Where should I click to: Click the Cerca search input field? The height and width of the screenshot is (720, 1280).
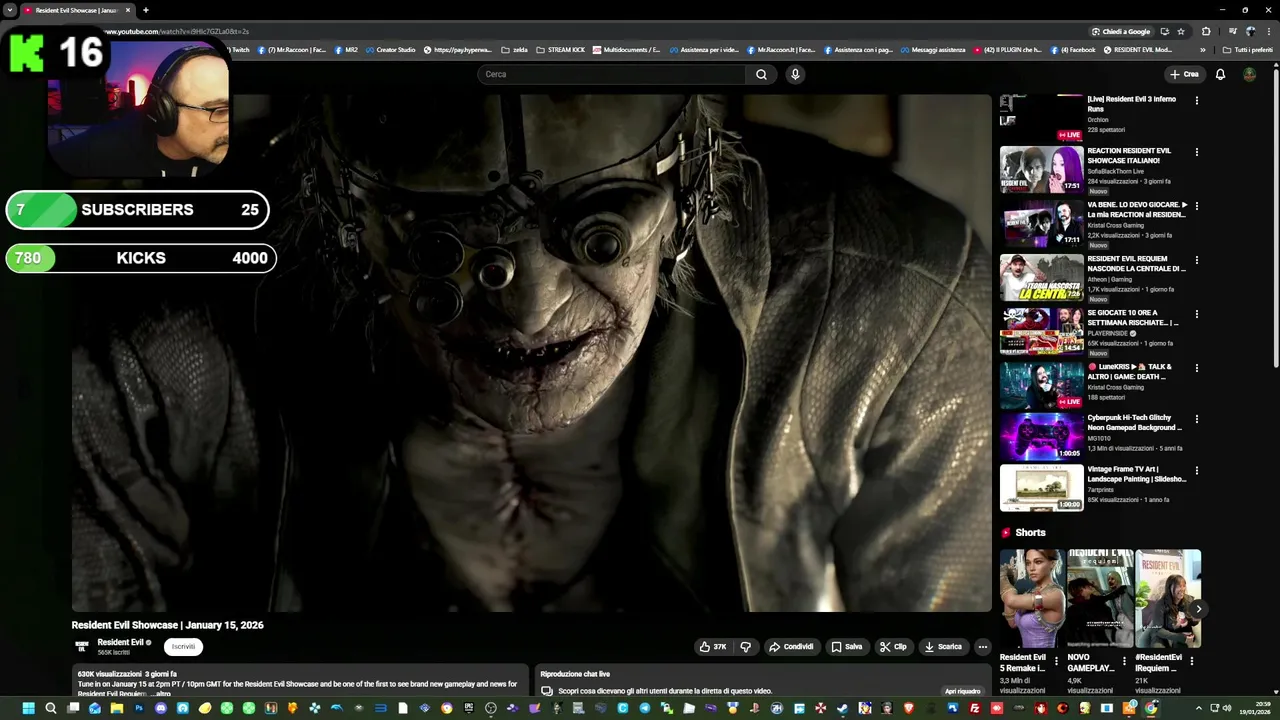click(610, 74)
